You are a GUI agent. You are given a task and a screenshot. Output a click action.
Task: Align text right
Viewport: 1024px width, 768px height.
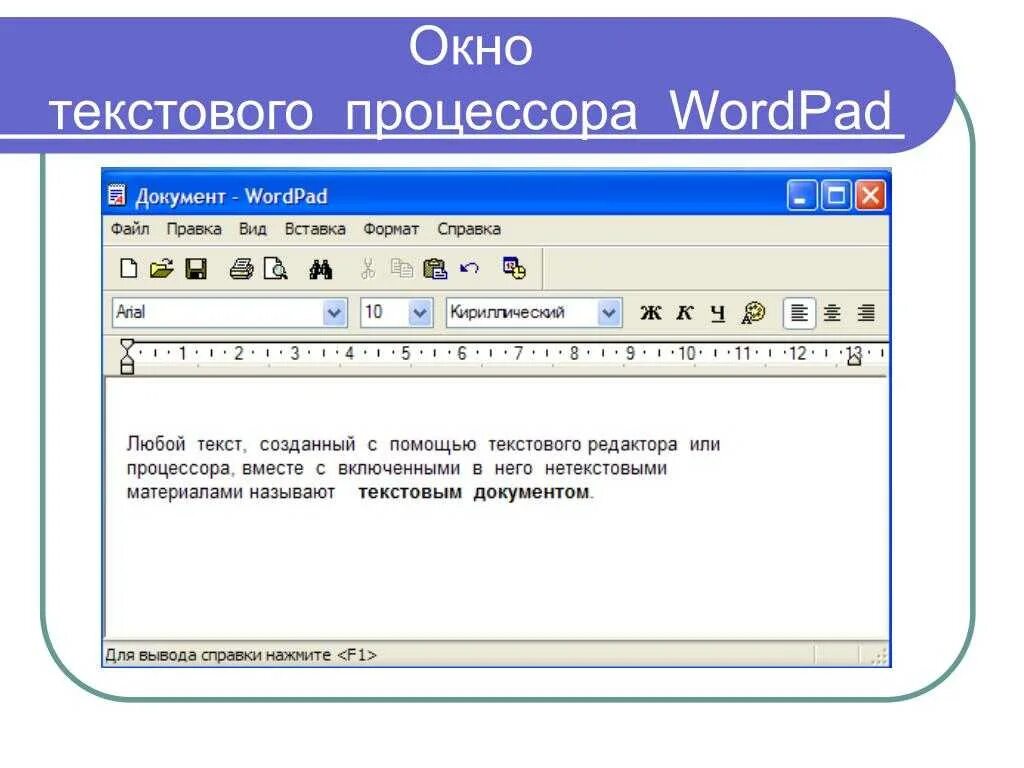click(866, 313)
